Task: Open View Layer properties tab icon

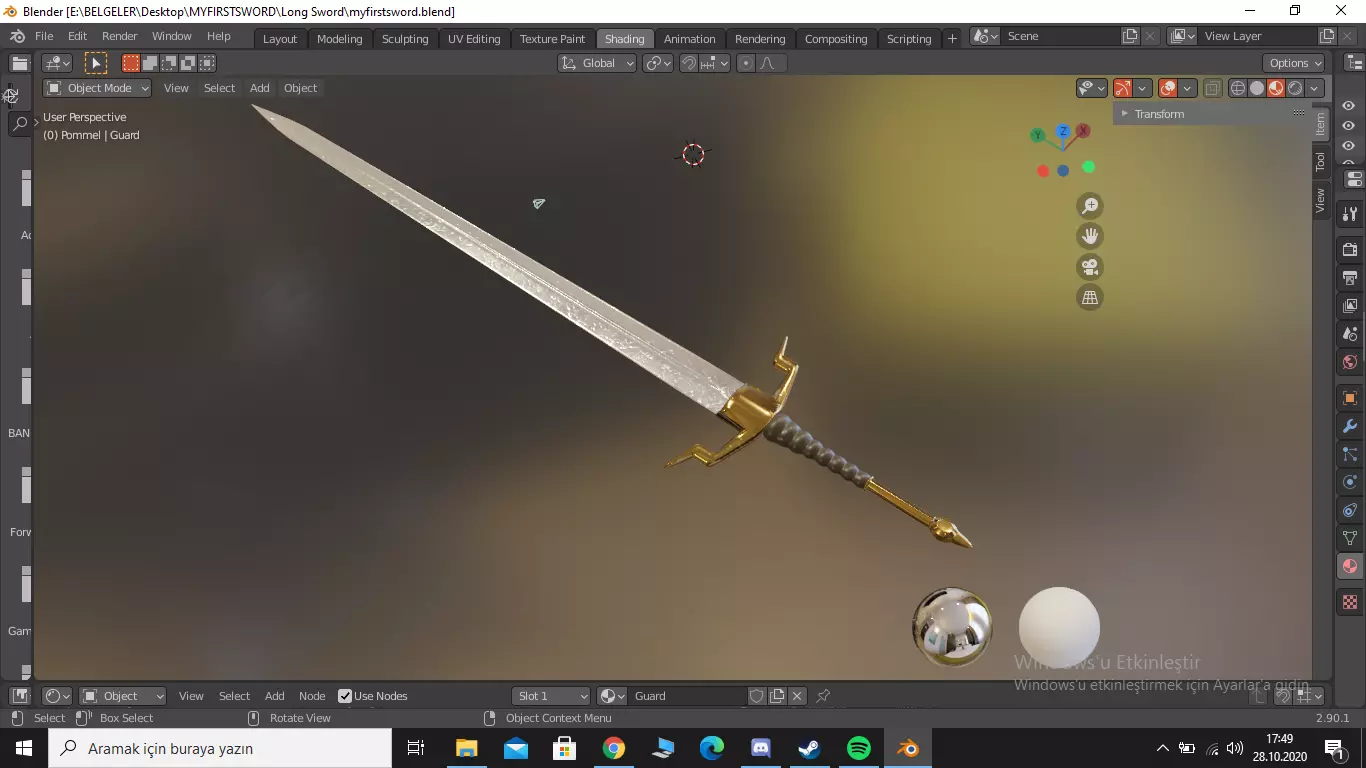Action: click(1350, 305)
